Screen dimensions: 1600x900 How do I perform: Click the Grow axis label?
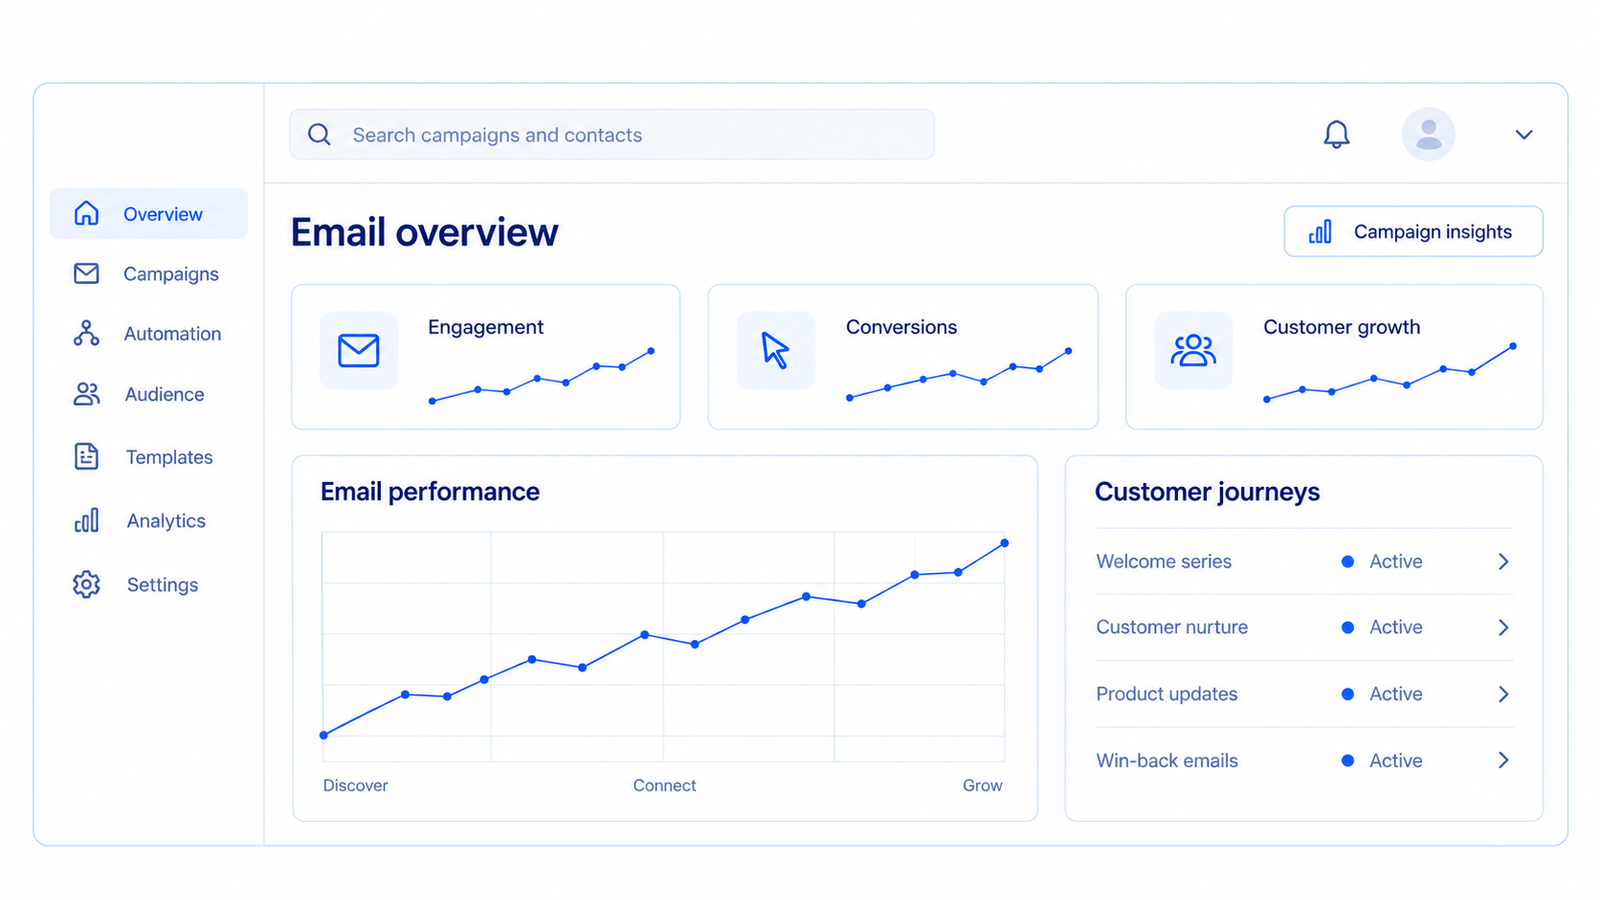click(982, 785)
